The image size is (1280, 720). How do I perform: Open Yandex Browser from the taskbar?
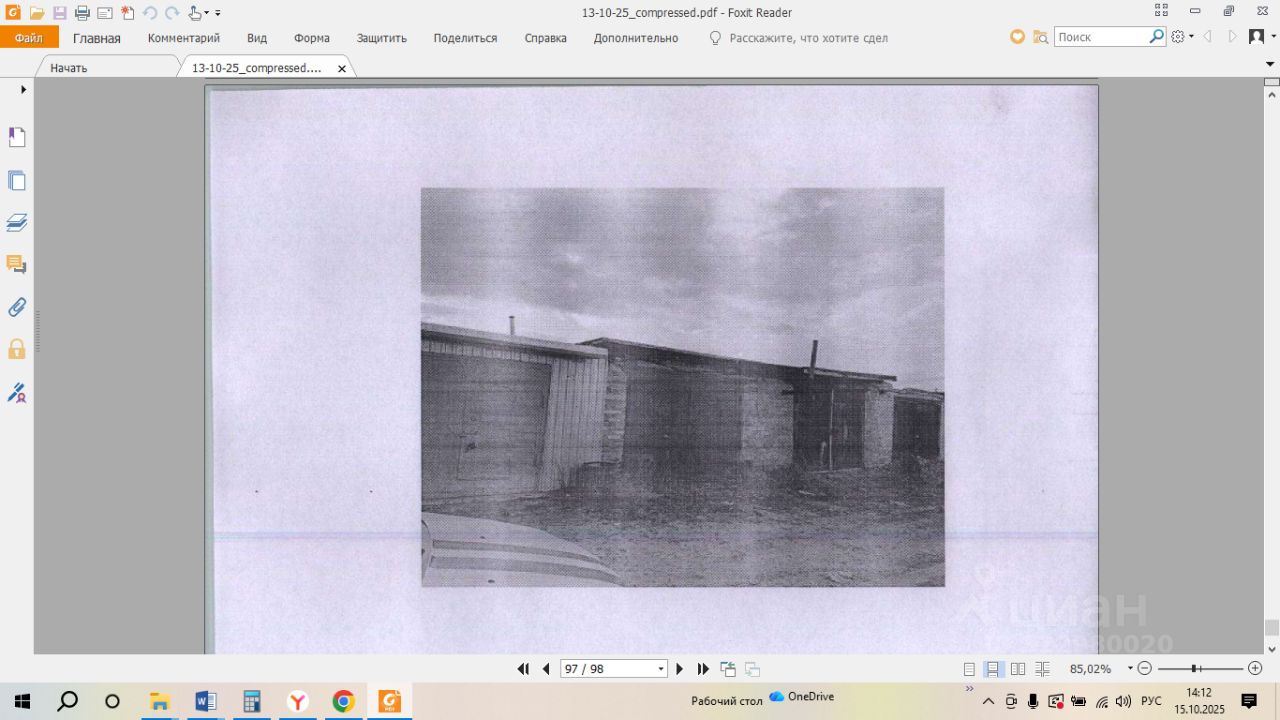click(298, 701)
